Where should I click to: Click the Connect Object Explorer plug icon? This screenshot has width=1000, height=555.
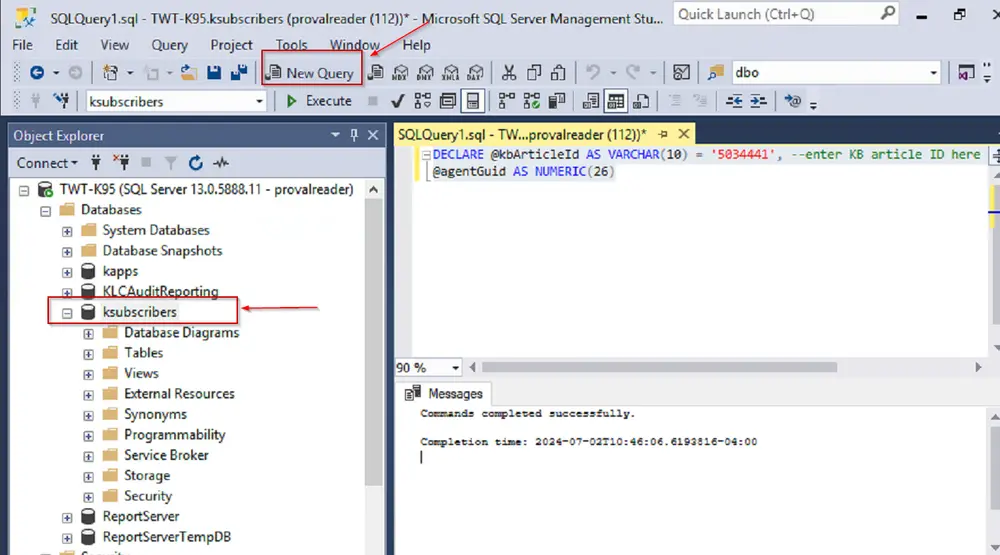[x=96, y=163]
